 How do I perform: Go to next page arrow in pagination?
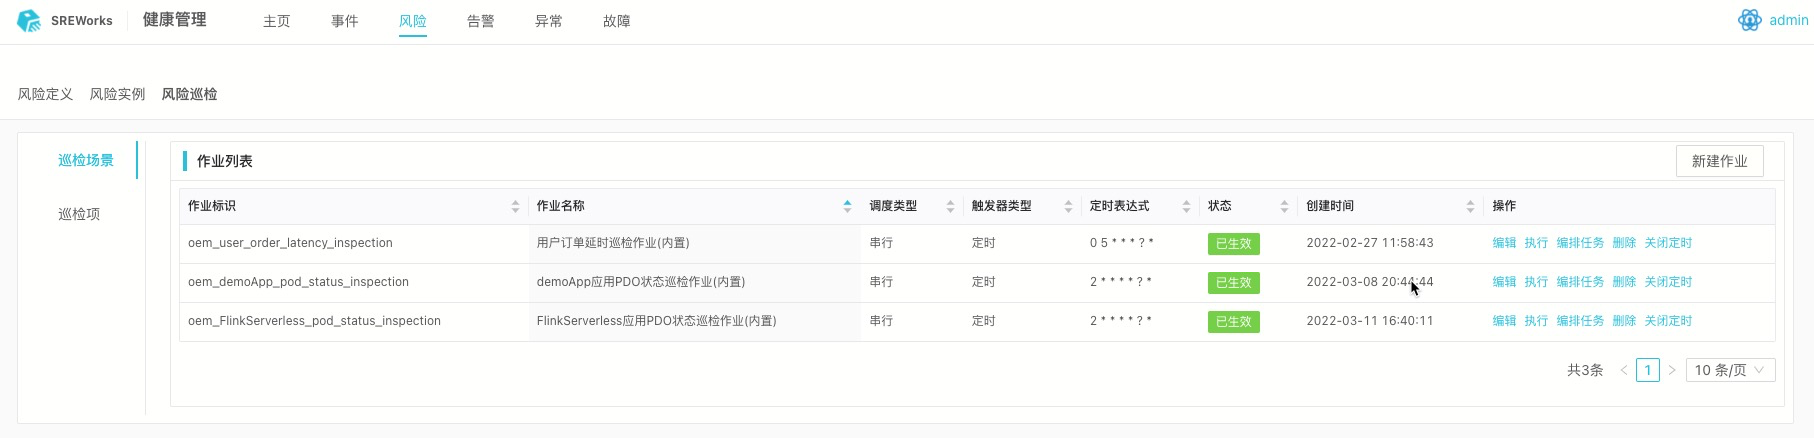(x=1671, y=370)
